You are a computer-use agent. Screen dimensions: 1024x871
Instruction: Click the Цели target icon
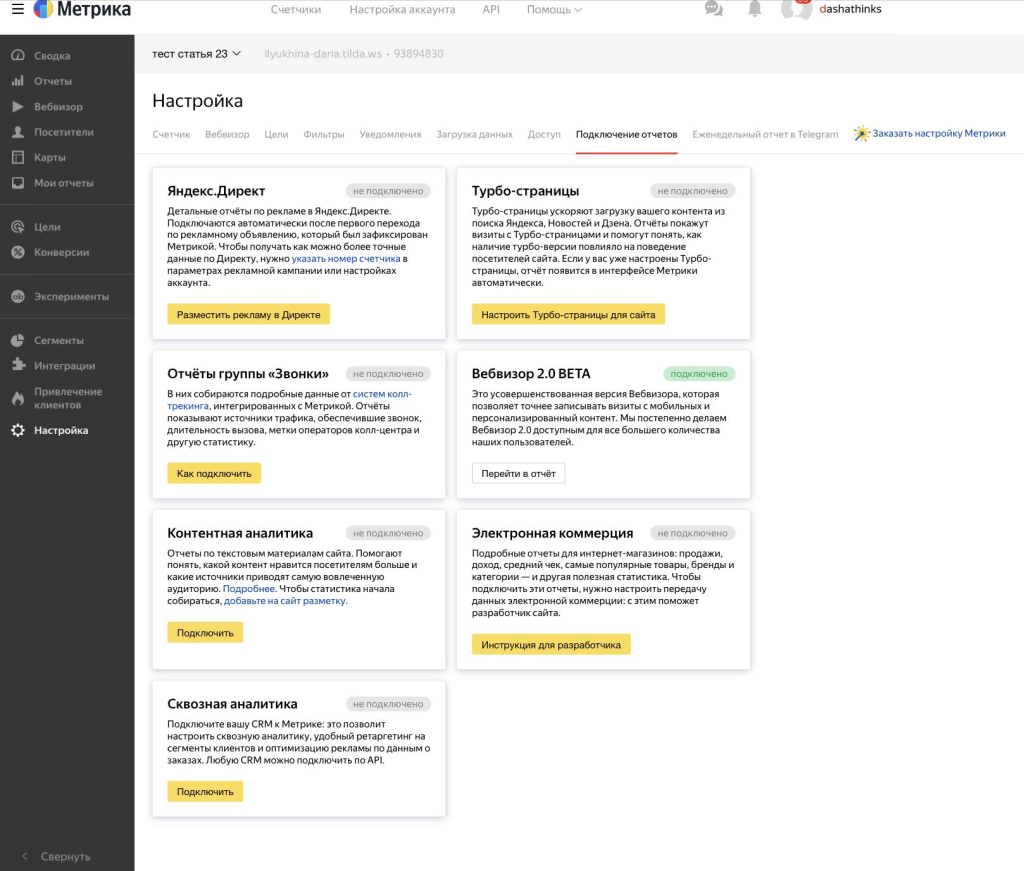point(17,227)
